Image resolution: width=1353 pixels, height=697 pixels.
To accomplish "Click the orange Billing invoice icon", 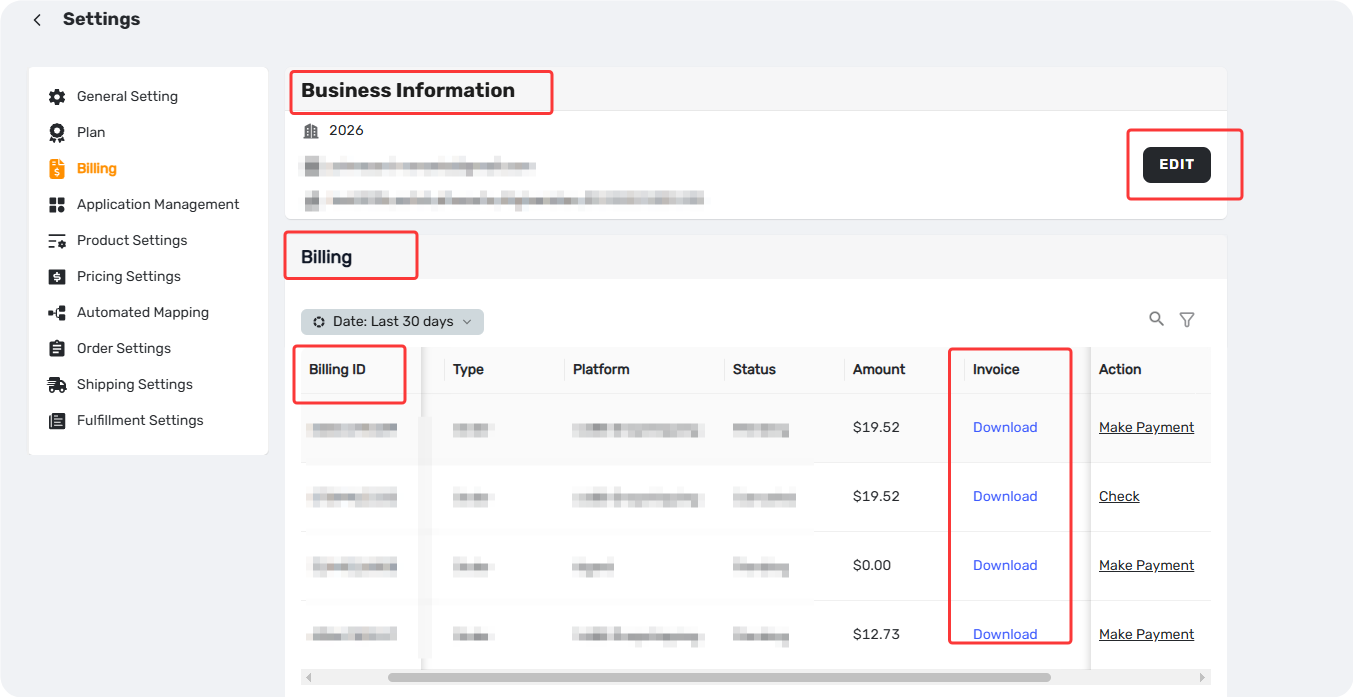I will click(x=57, y=169).
